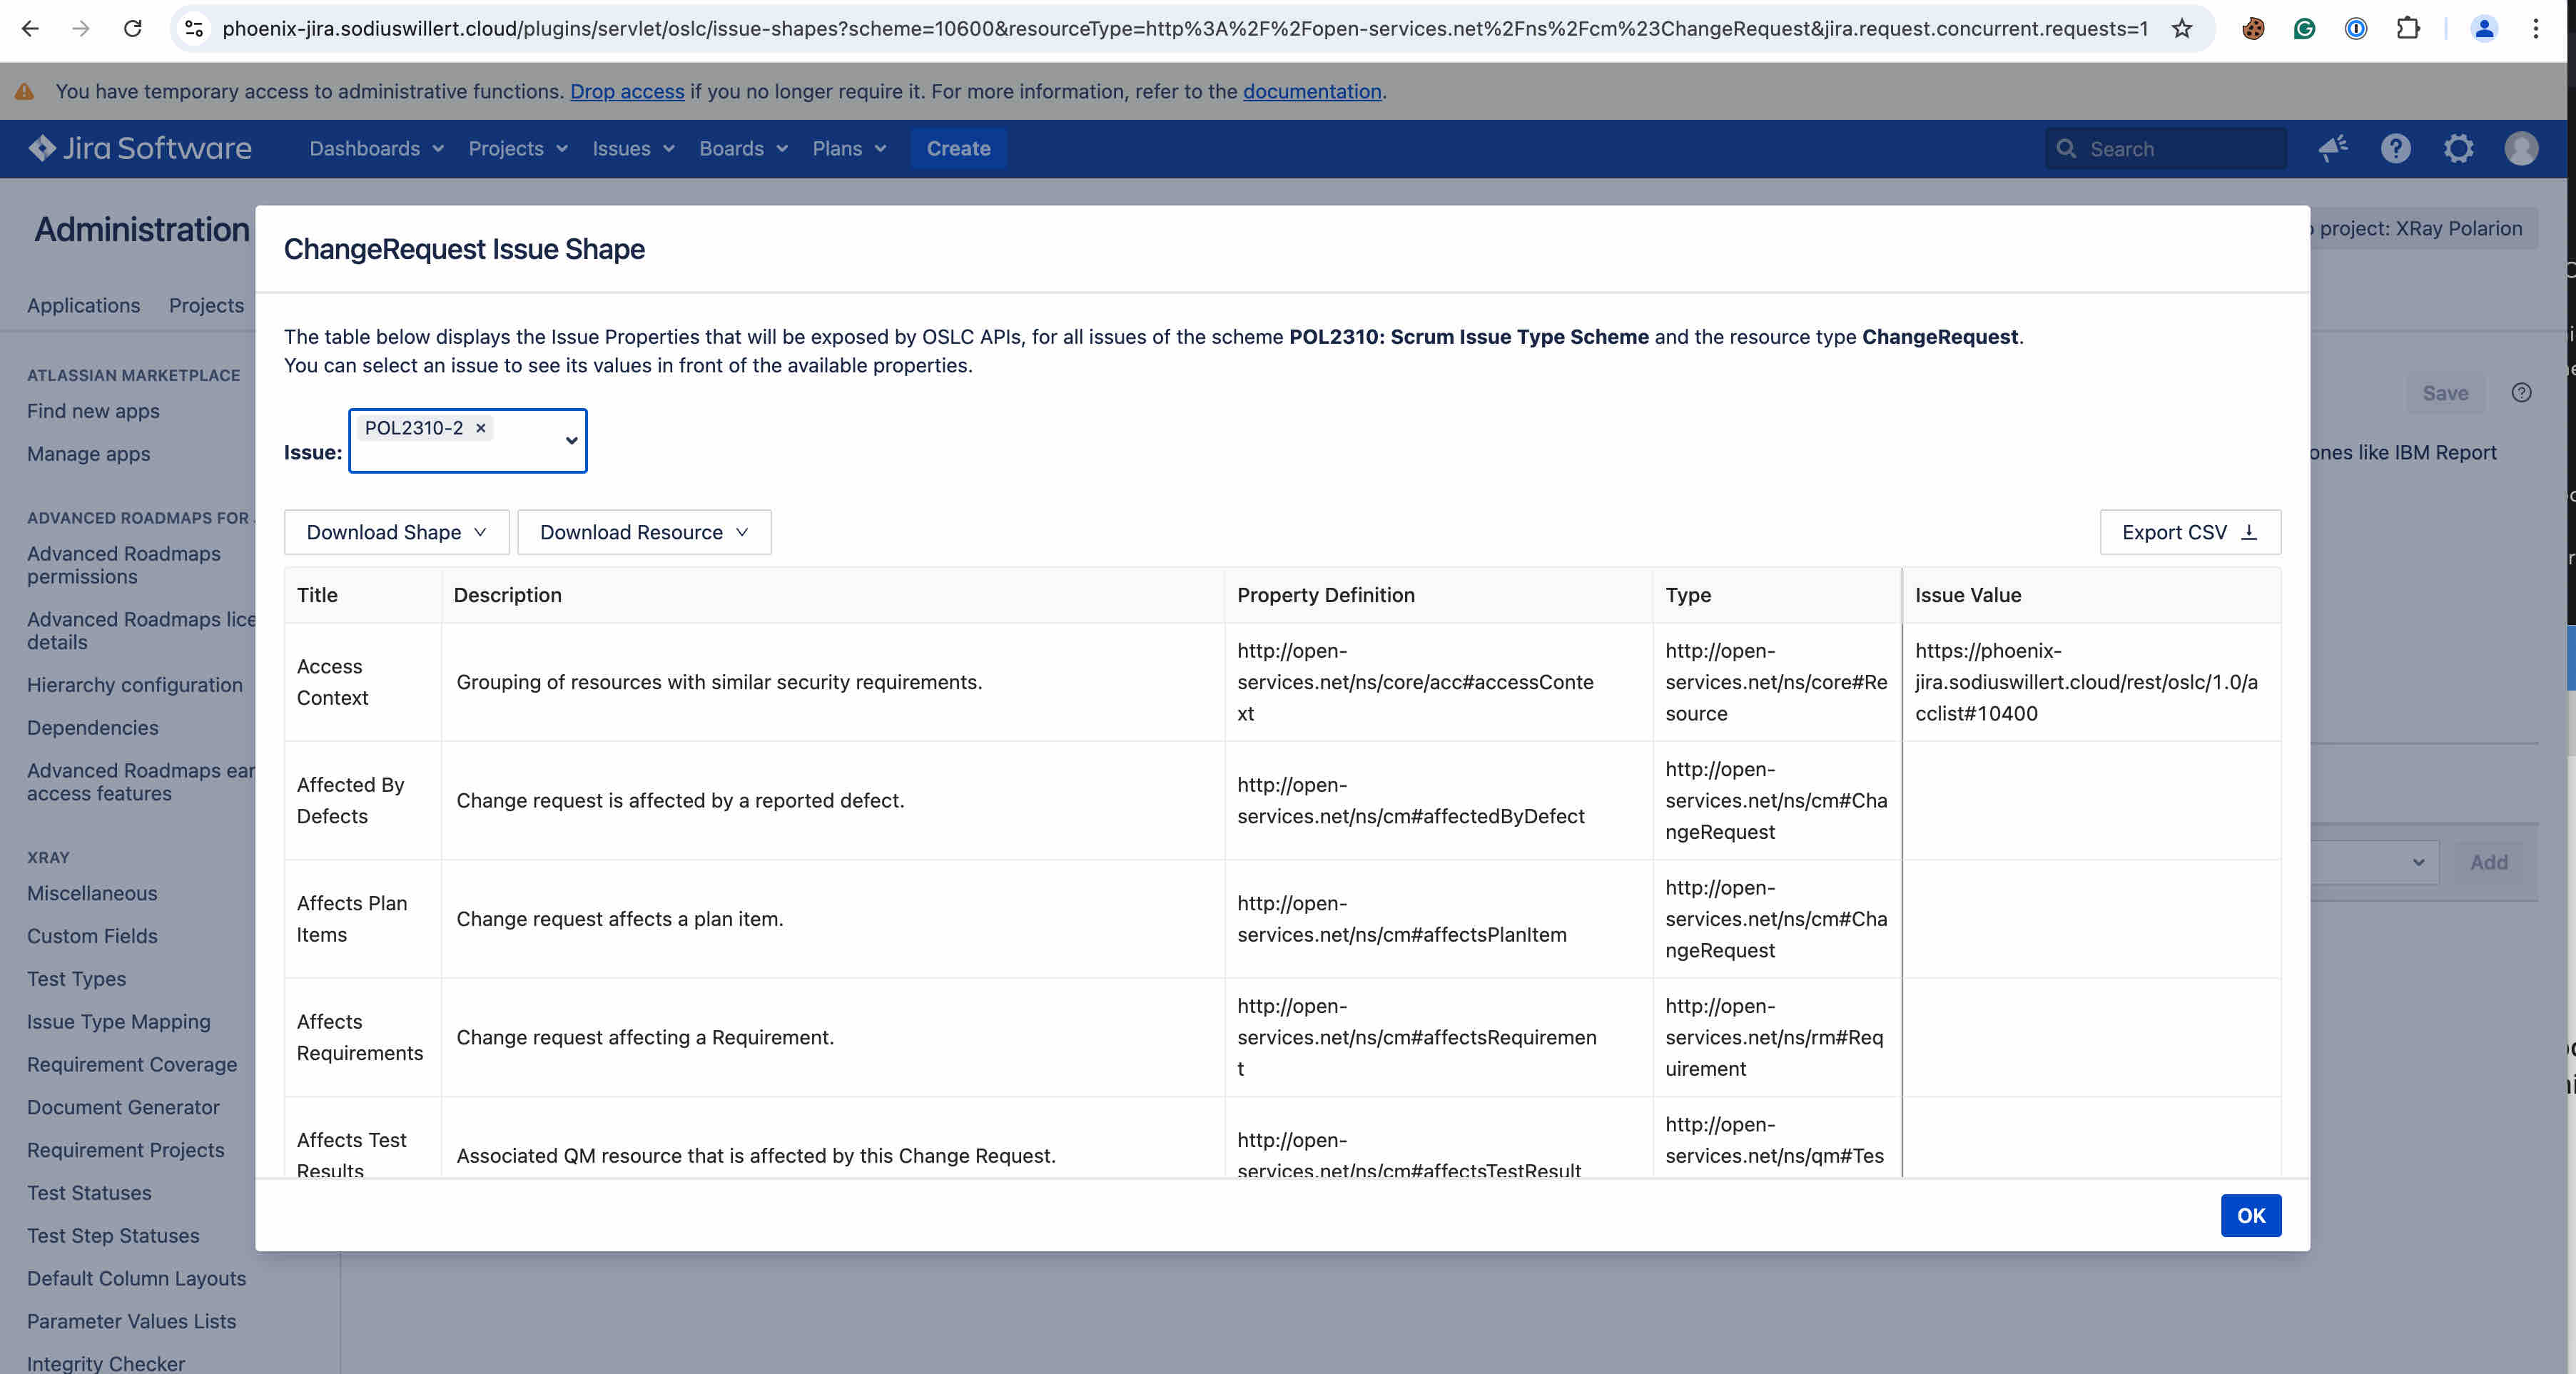Open Xray Custom Fields
The image size is (2576, 1374).
tap(92, 936)
